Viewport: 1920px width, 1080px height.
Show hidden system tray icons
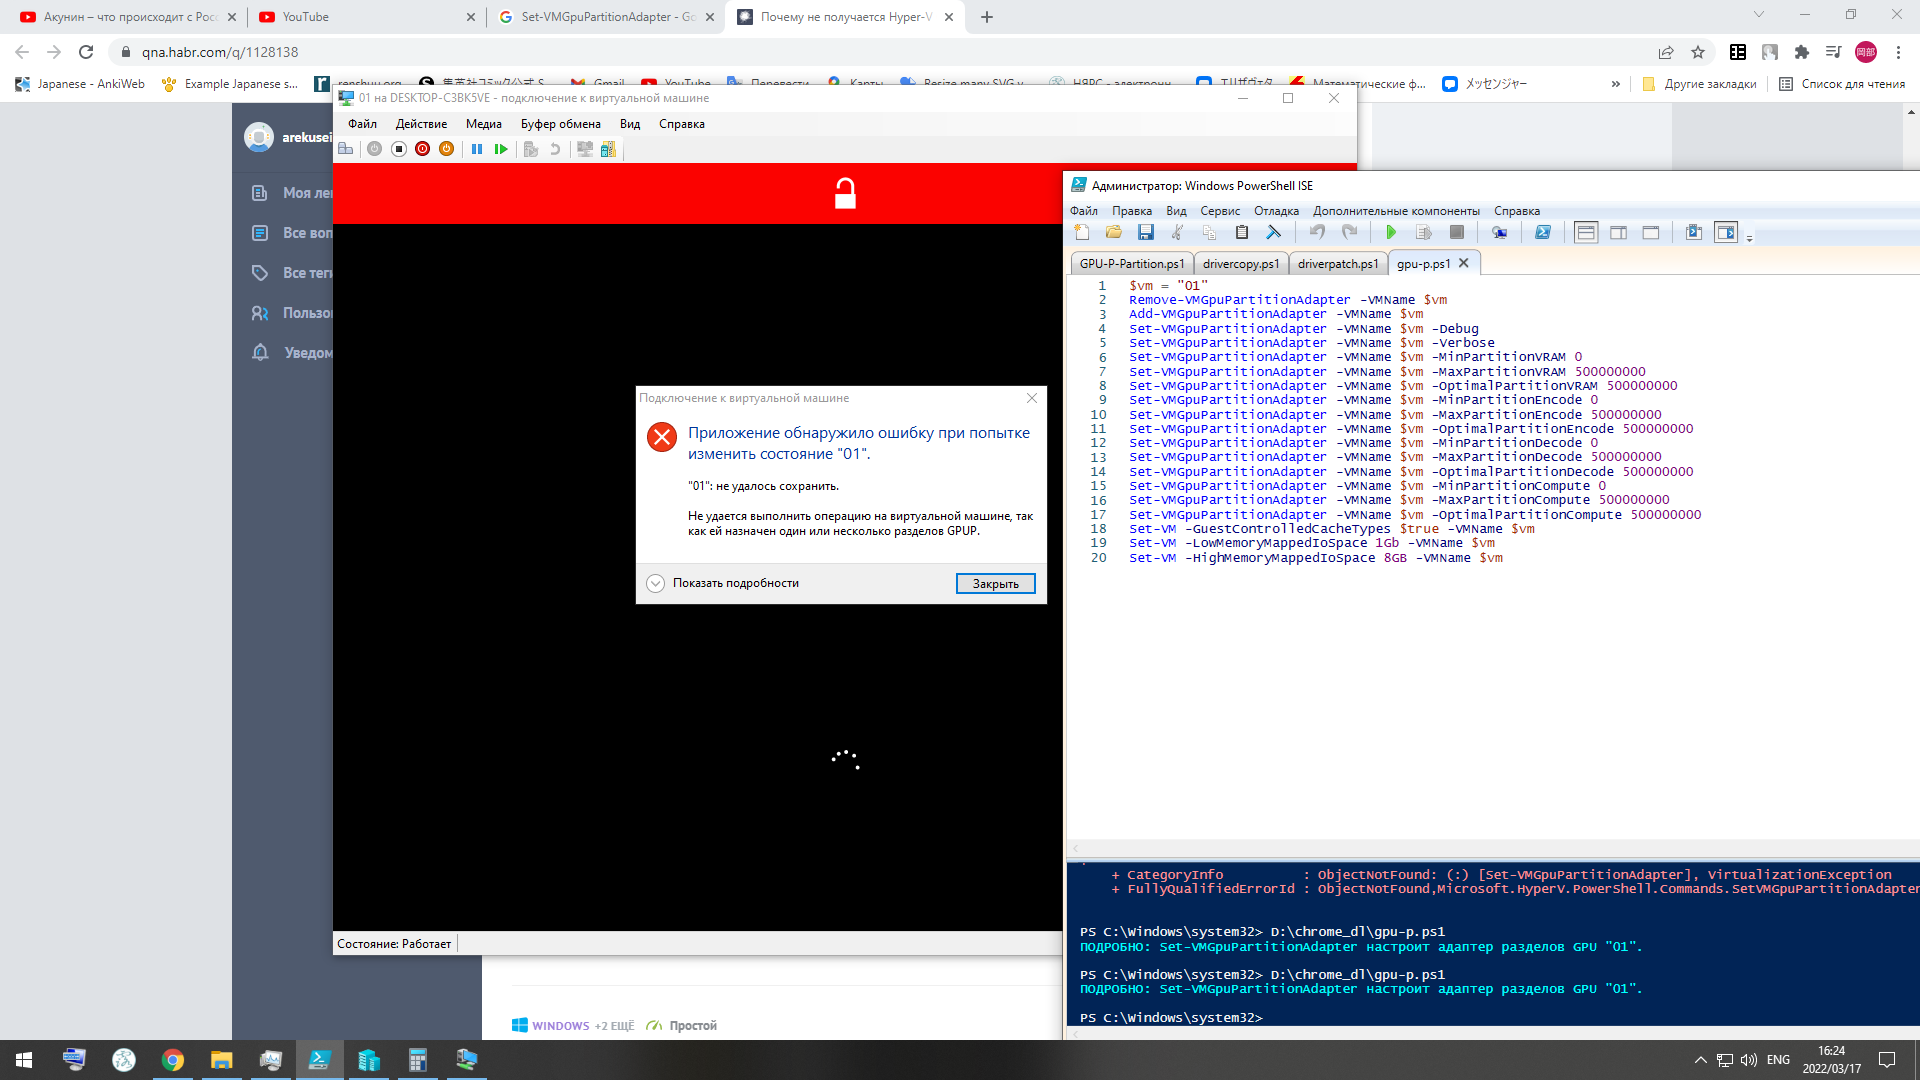[x=1700, y=1060]
